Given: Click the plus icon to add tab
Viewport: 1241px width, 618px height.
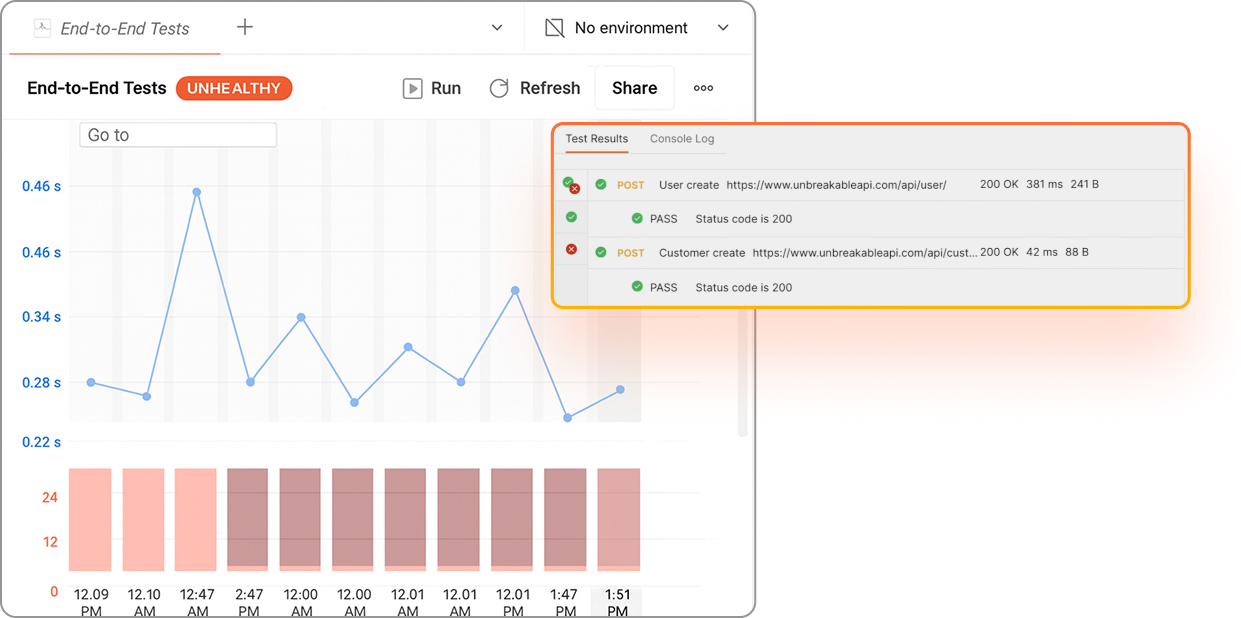Looking at the screenshot, I should [244, 27].
